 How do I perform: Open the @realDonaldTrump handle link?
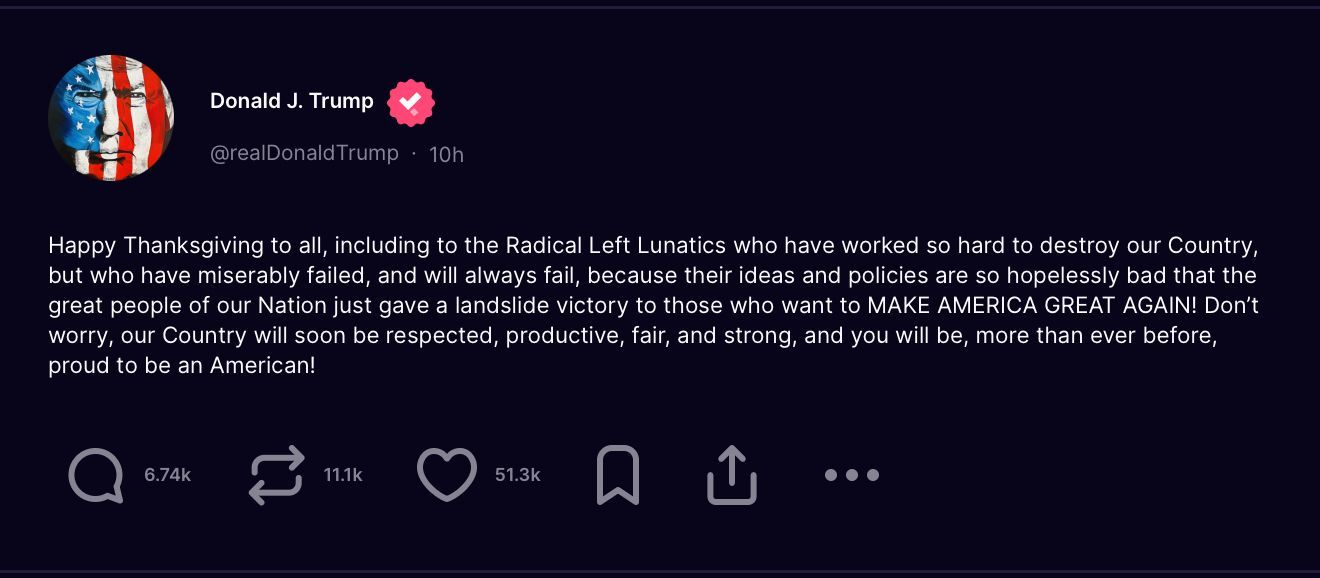point(304,153)
